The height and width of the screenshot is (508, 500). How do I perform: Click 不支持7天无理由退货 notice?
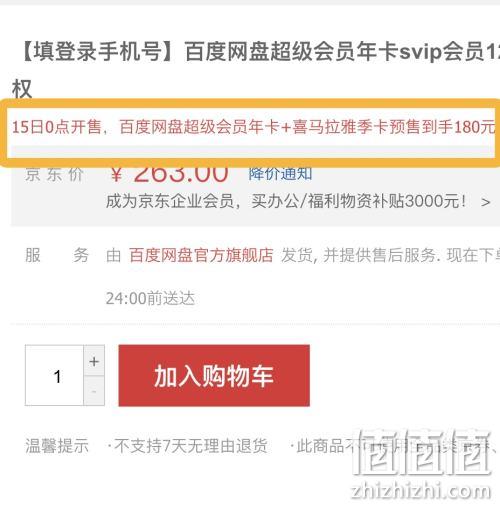(x=191, y=446)
